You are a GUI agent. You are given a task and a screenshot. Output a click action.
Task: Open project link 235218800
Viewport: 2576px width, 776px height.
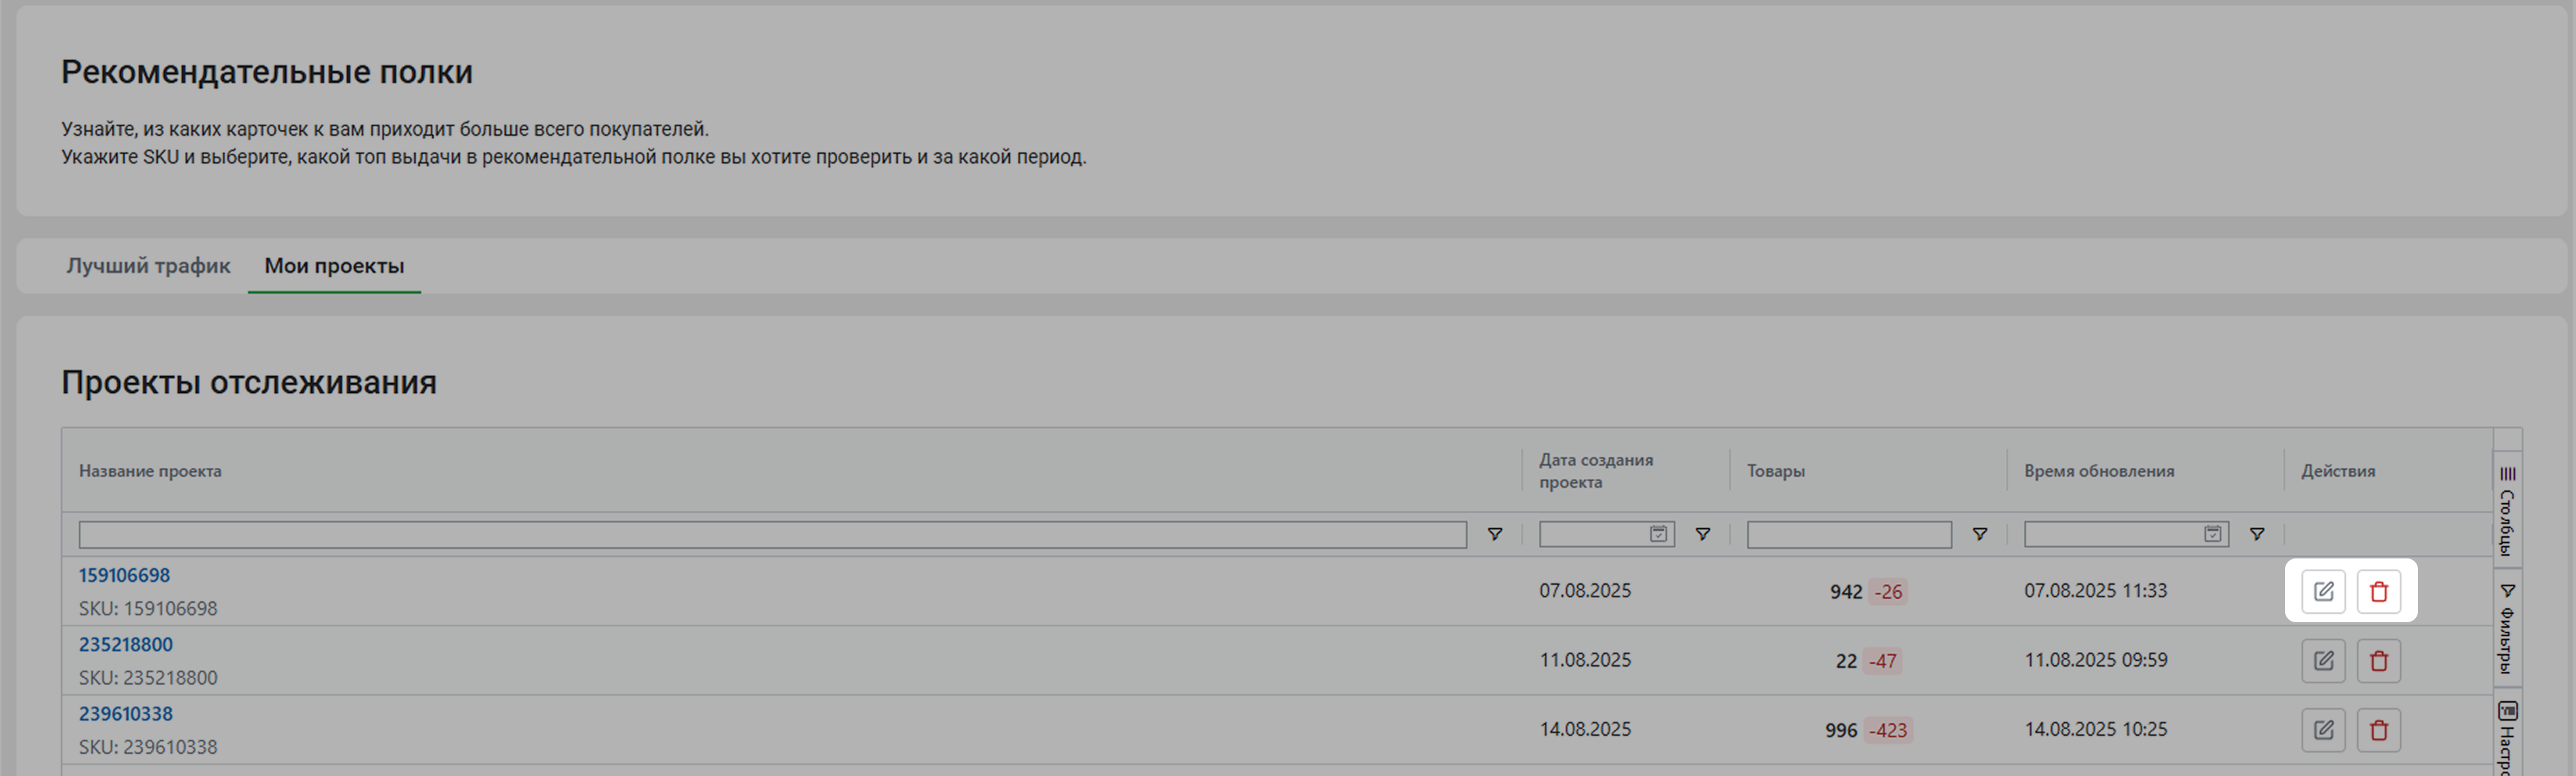click(x=126, y=644)
